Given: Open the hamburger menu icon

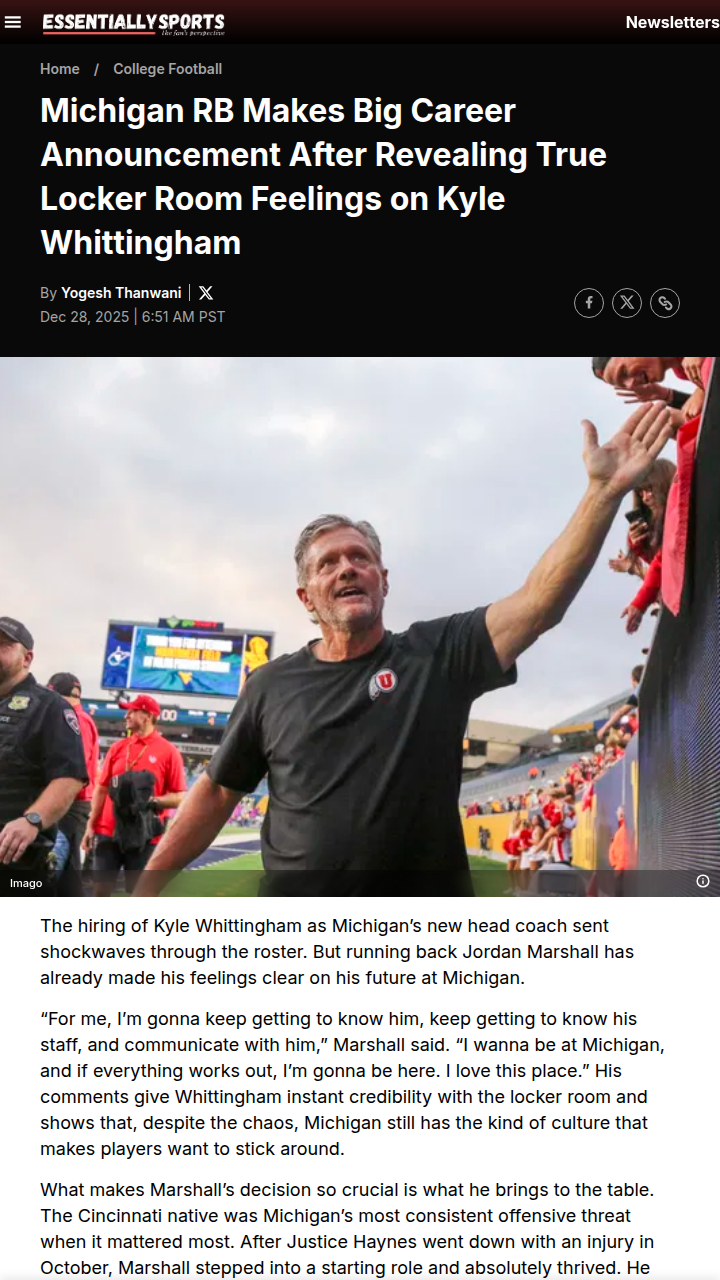Looking at the screenshot, I should tap(13, 22).
